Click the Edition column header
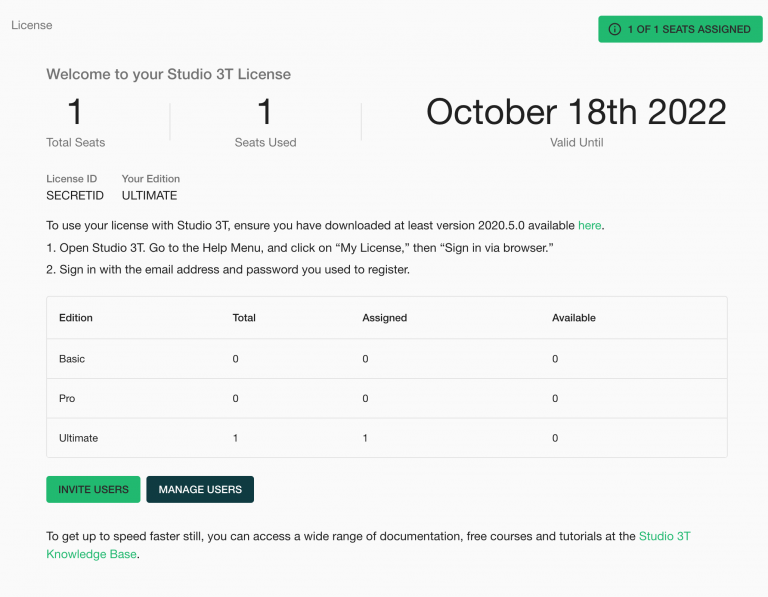This screenshot has height=597, width=768. pyautogui.click(x=76, y=318)
